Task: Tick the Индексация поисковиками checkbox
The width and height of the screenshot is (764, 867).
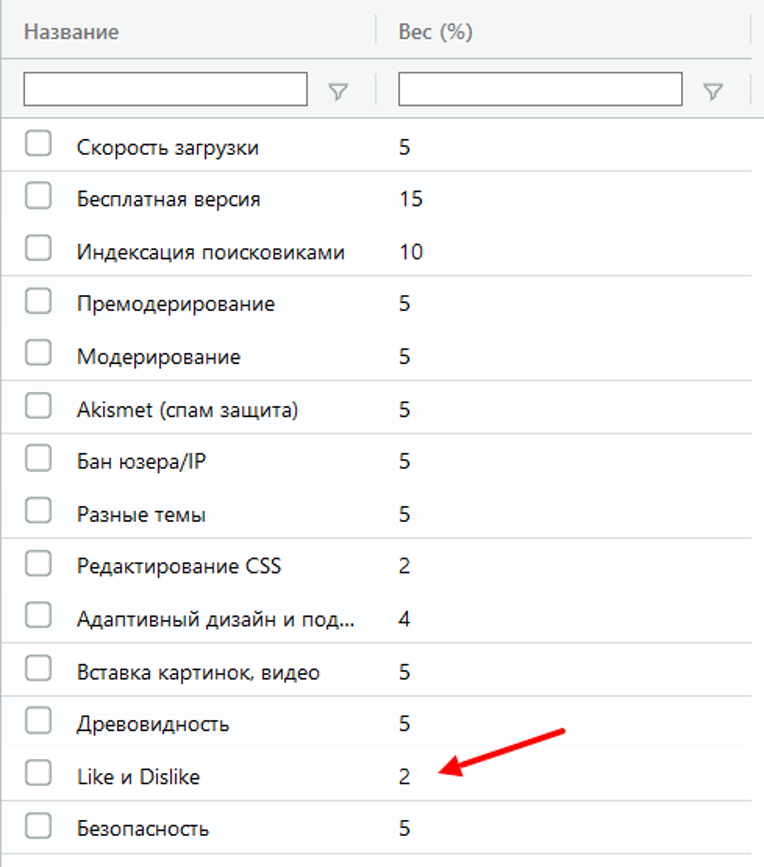Action: (38, 248)
